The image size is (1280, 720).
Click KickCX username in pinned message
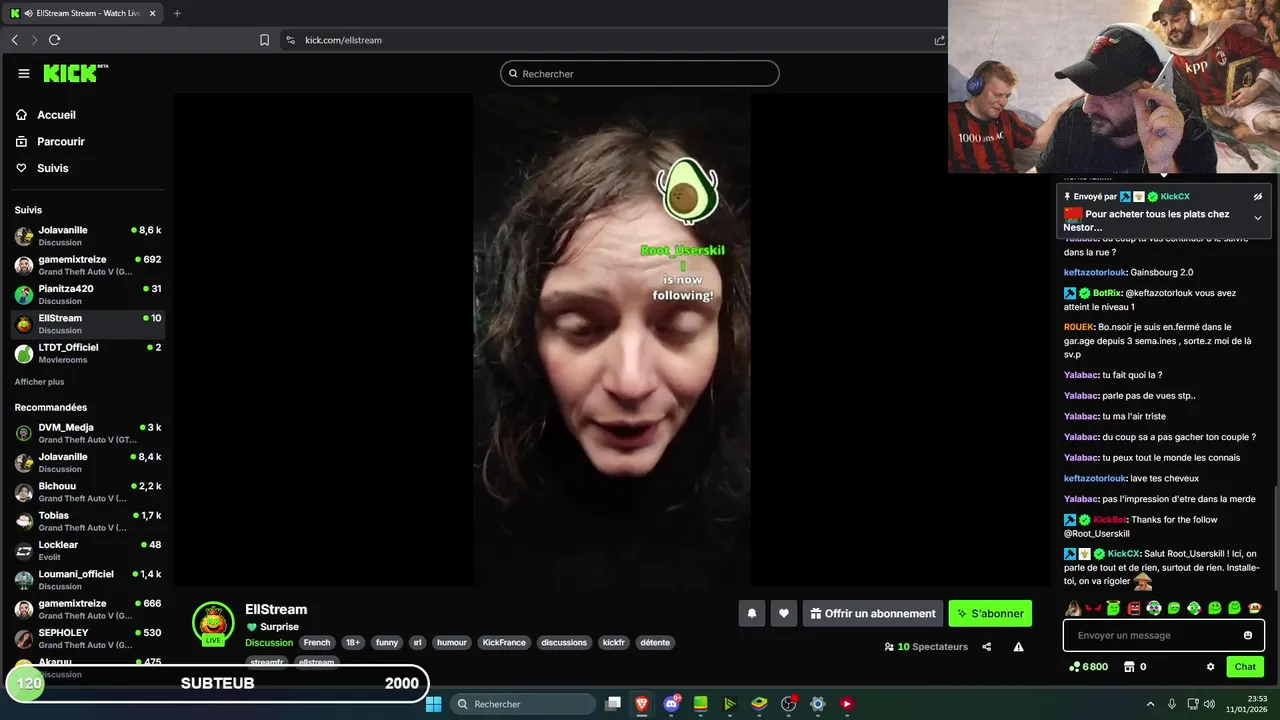pos(1175,197)
